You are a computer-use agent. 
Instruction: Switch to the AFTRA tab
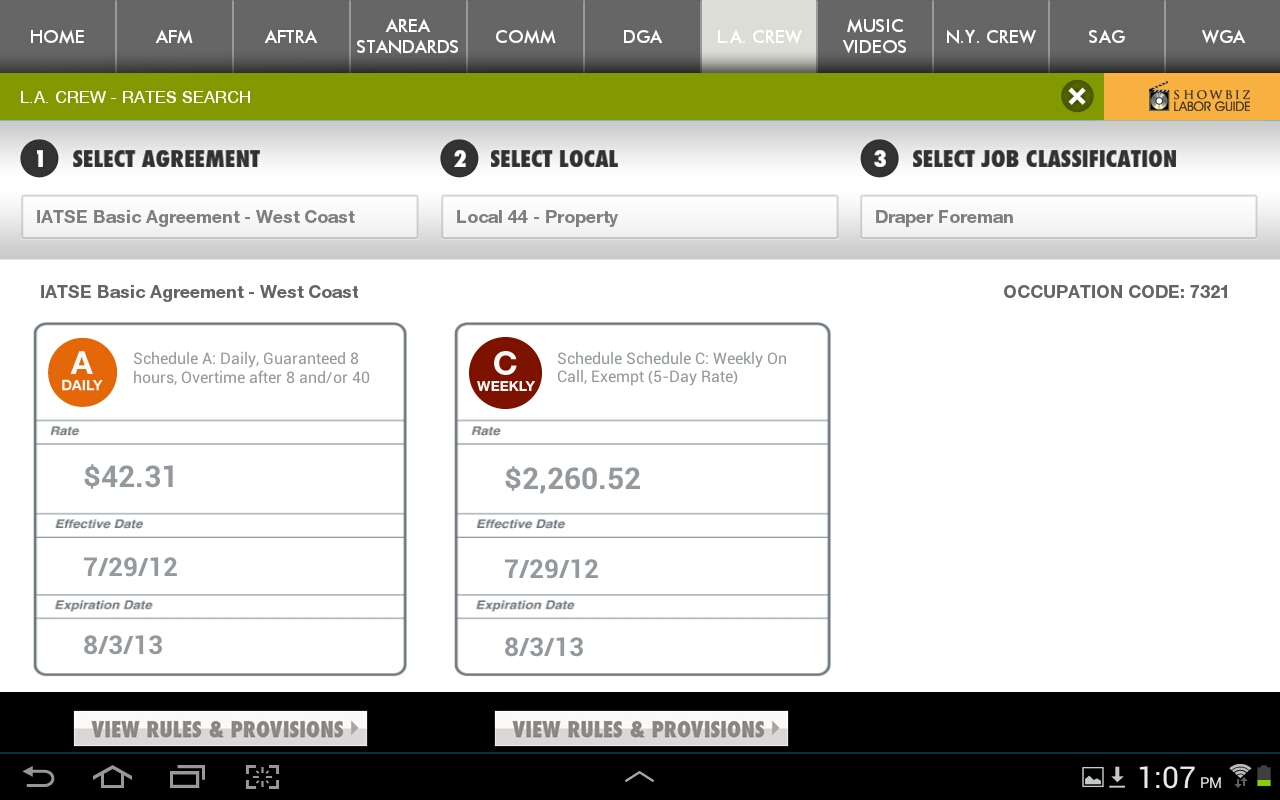click(291, 36)
